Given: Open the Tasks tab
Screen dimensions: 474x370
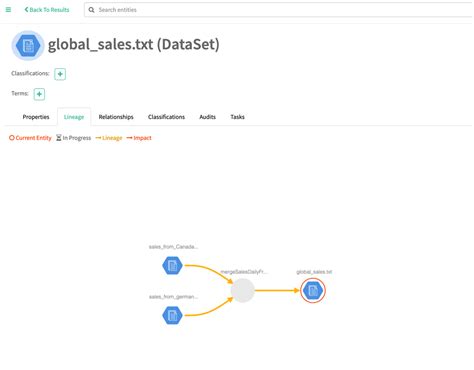Looking at the screenshot, I should (x=237, y=117).
